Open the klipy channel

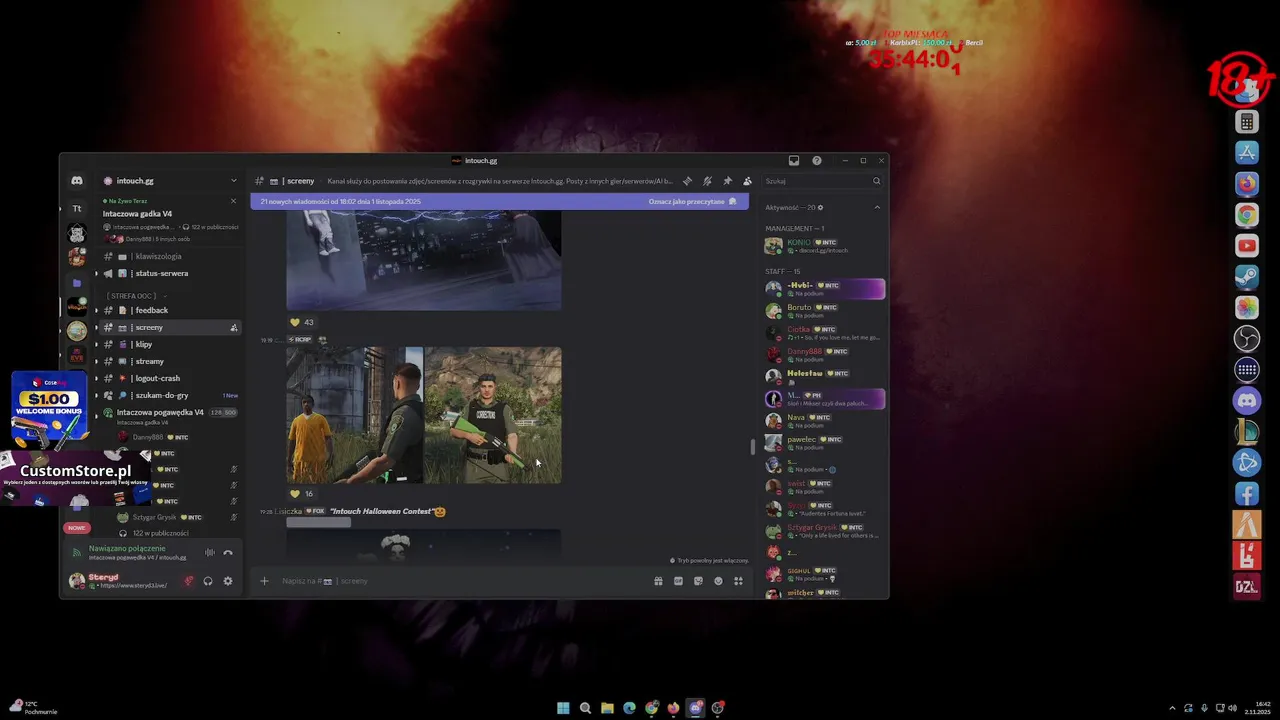(x=168, y=345)
